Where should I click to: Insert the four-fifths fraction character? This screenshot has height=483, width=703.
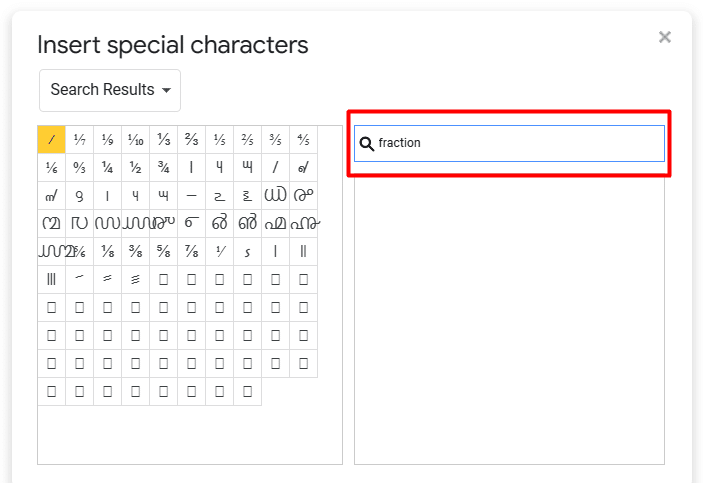303,140
